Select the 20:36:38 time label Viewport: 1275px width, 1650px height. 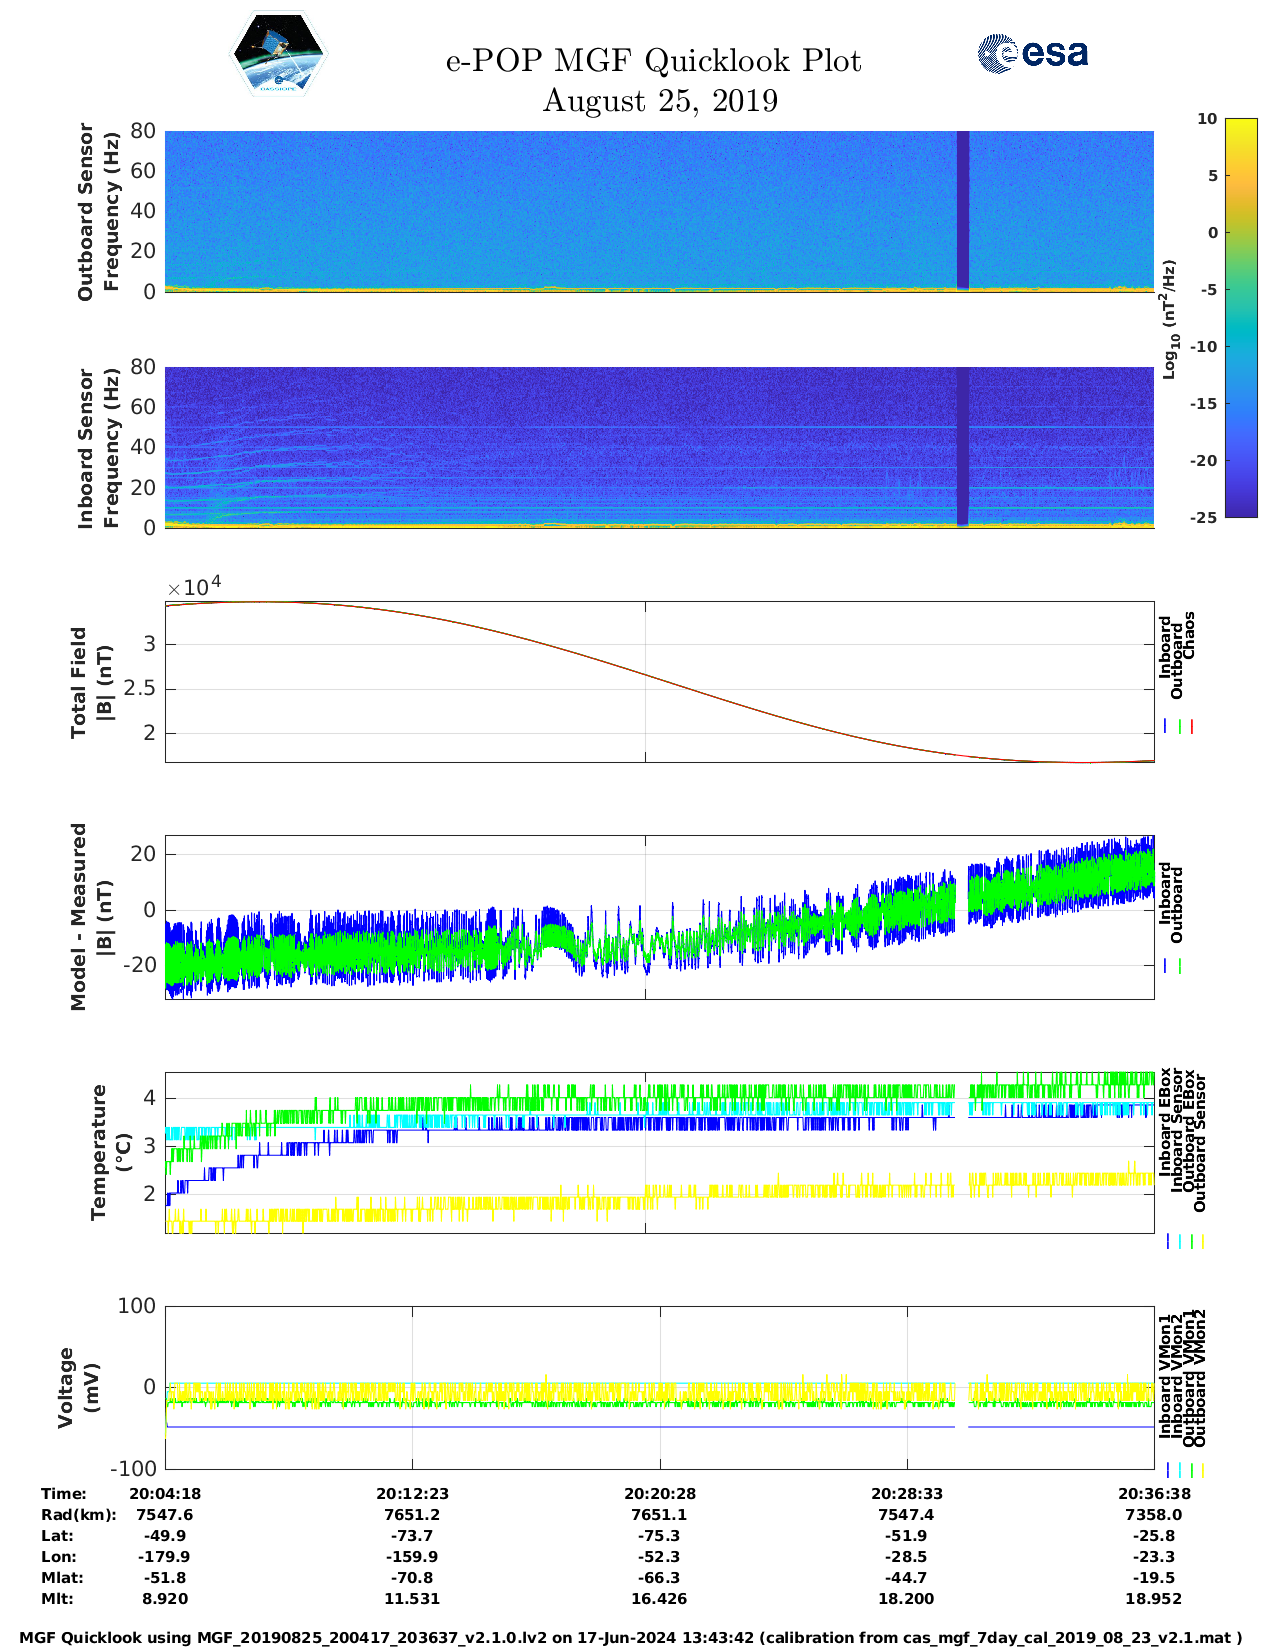(1154, 1493)
